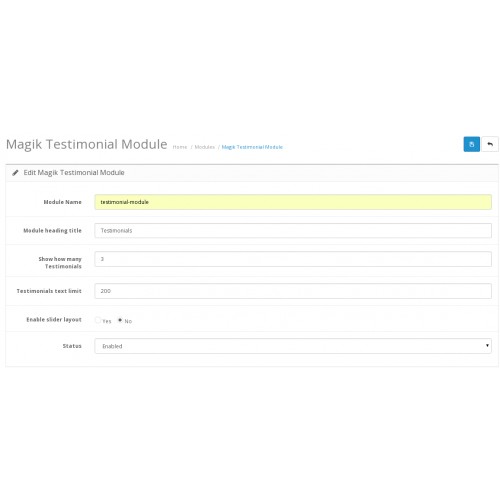Select Yes for Enable slider layout
The image size is (500, 500).
(98, 320)
